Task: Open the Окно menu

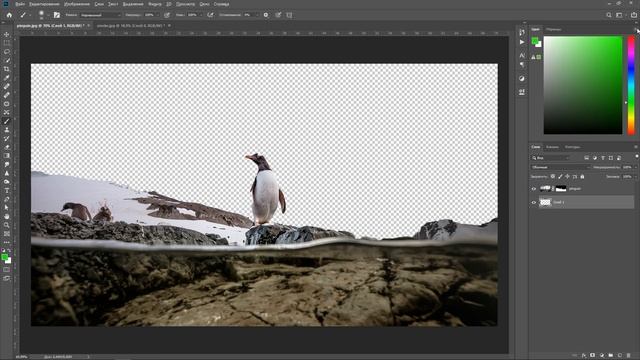Action: (204, 4)
